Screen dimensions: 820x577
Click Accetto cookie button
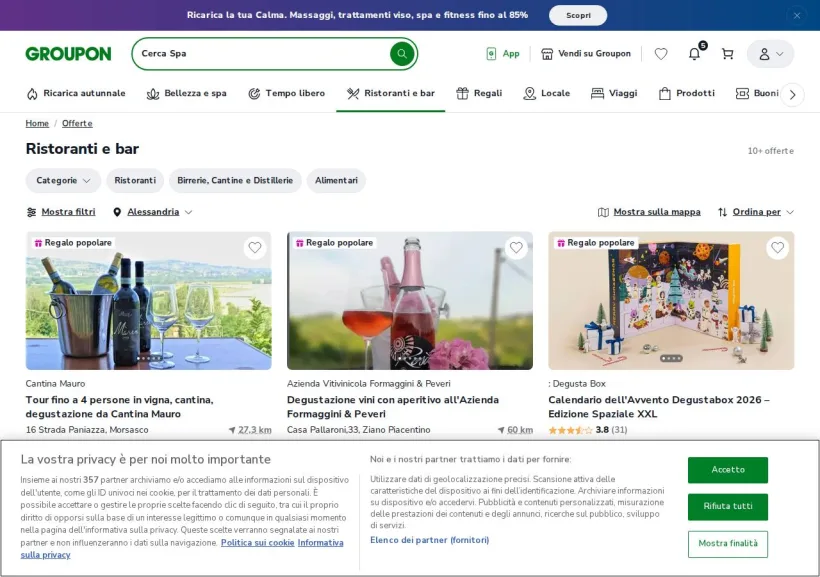click(727, 470)
